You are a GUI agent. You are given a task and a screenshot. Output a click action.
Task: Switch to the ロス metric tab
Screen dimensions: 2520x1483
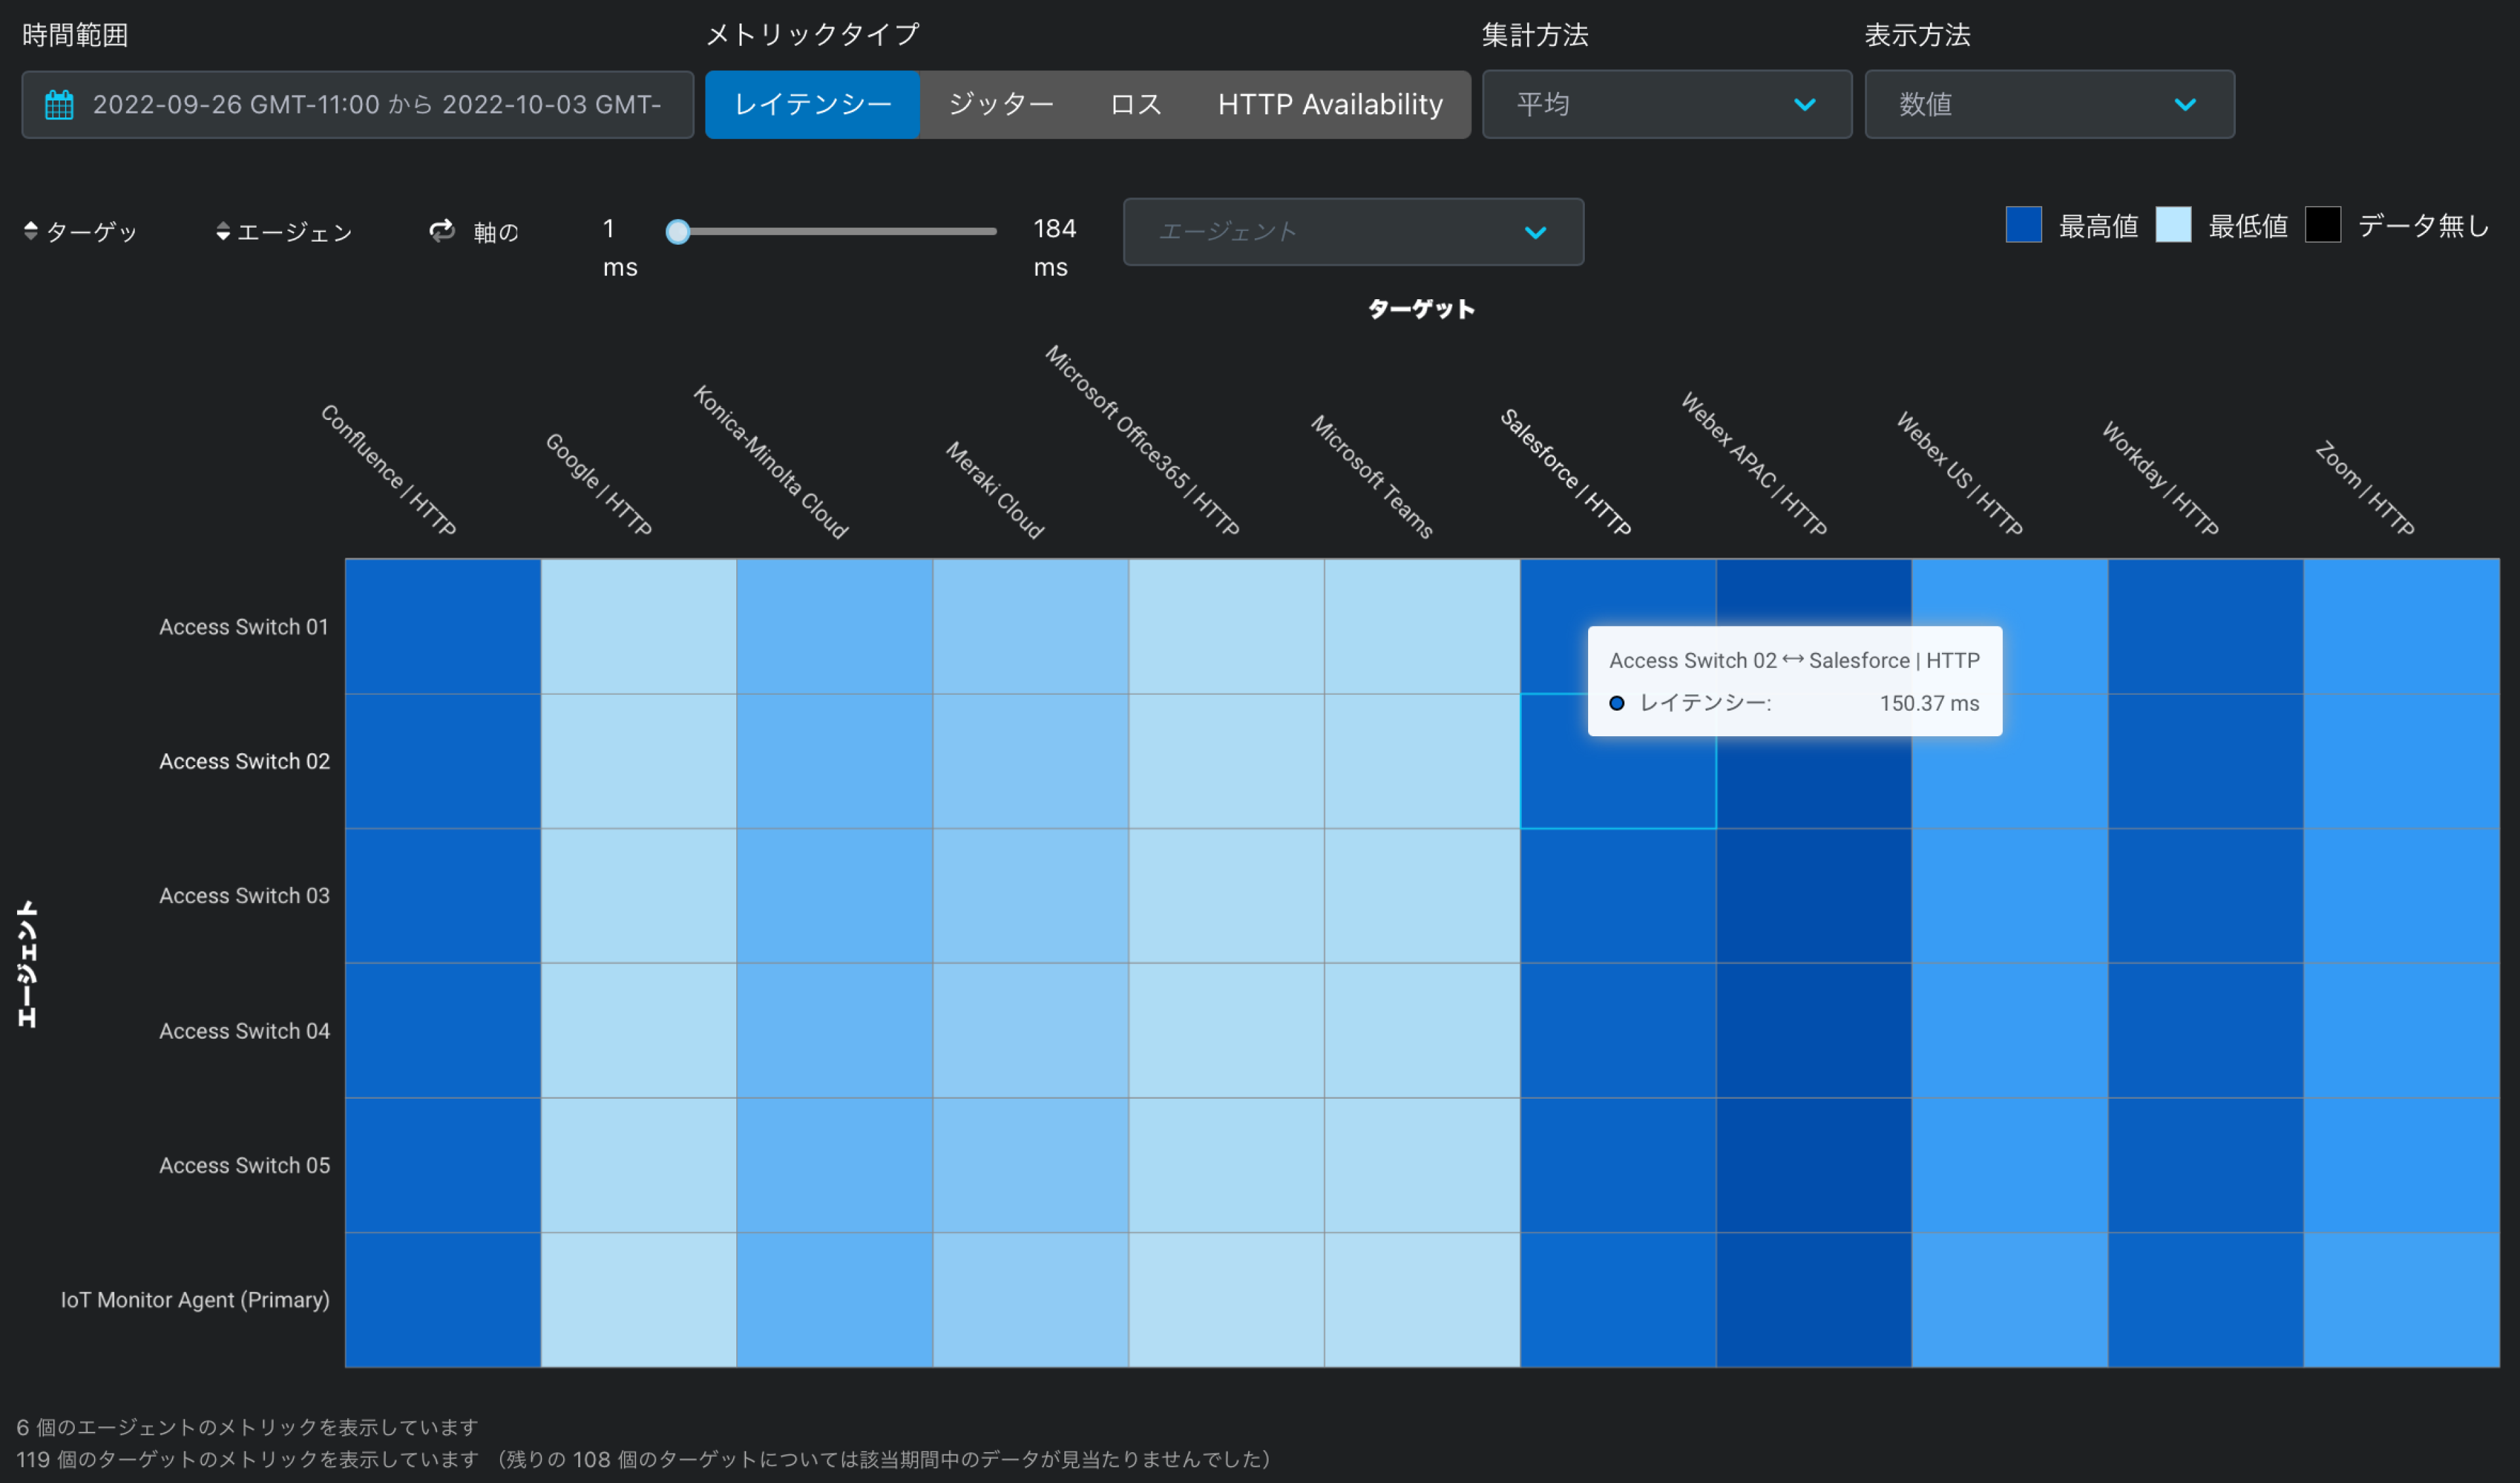(x=1136, y=104)
